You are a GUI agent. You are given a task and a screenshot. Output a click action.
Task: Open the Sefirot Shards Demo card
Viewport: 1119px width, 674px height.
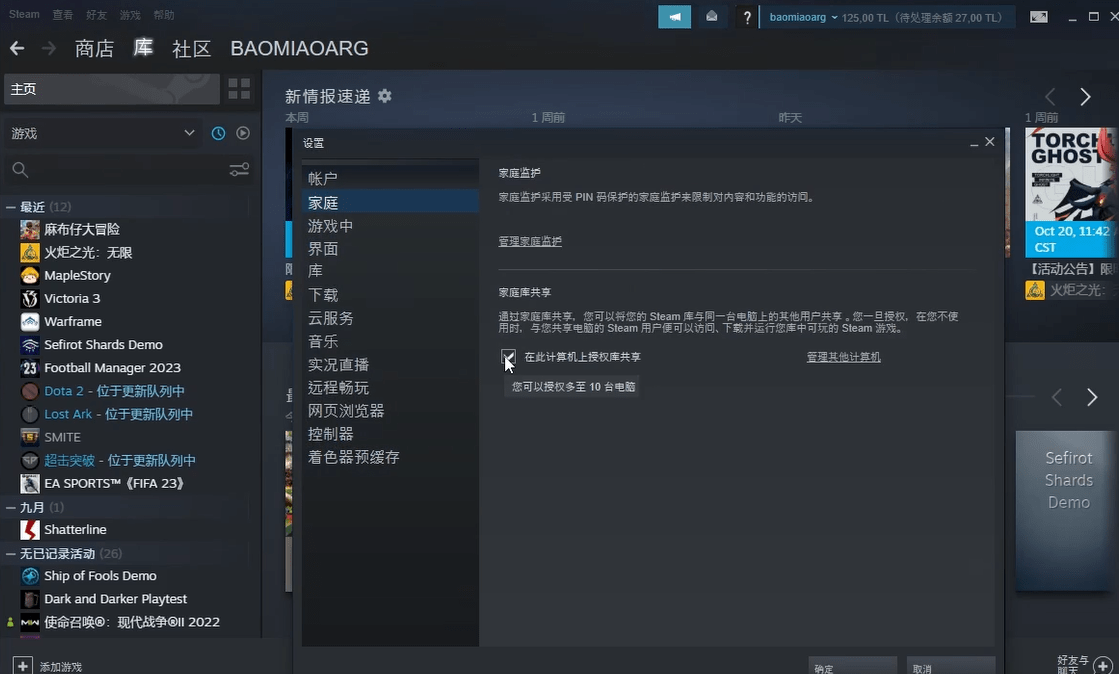[x=1067, y=510]
